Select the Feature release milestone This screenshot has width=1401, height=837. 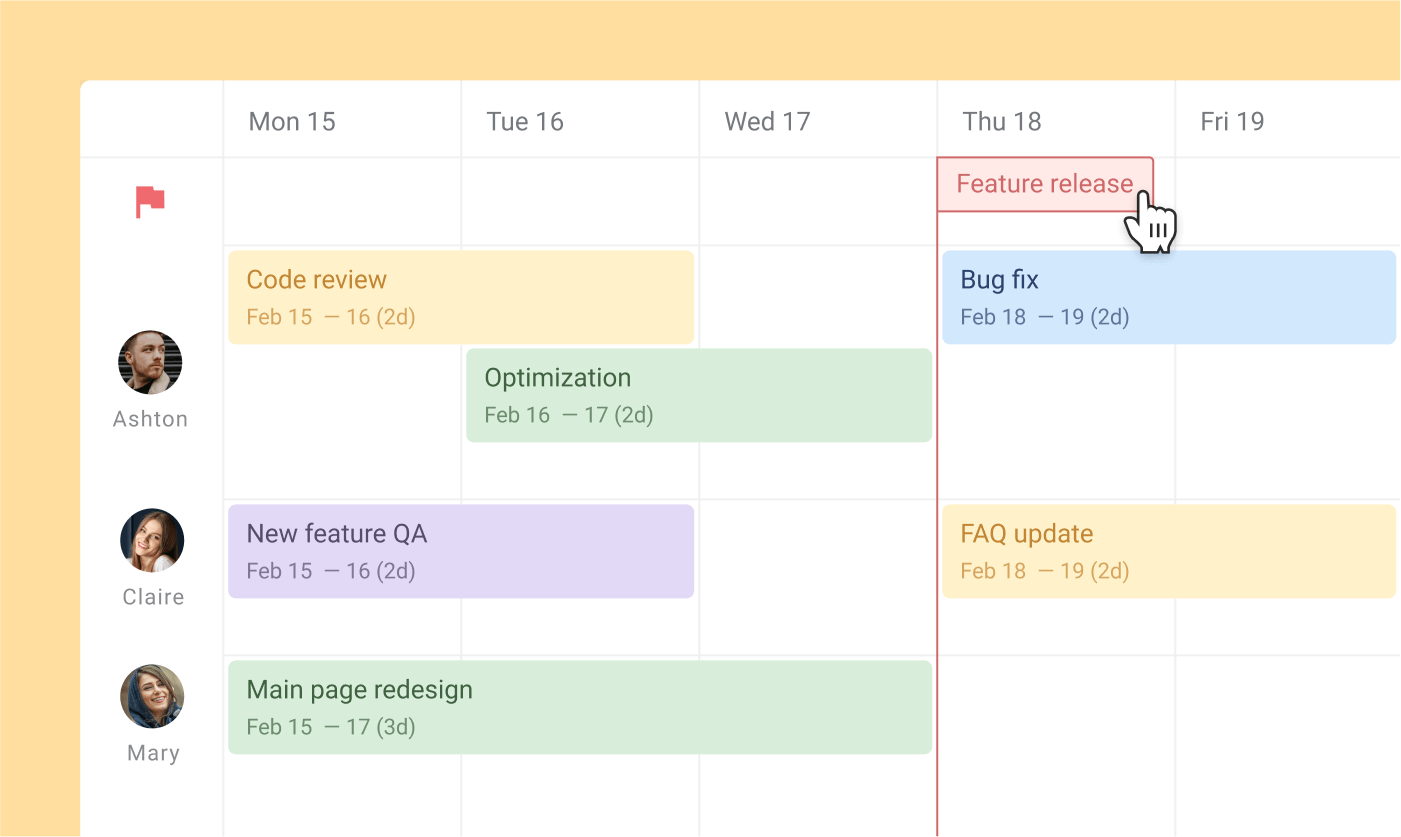(1045, 184)
